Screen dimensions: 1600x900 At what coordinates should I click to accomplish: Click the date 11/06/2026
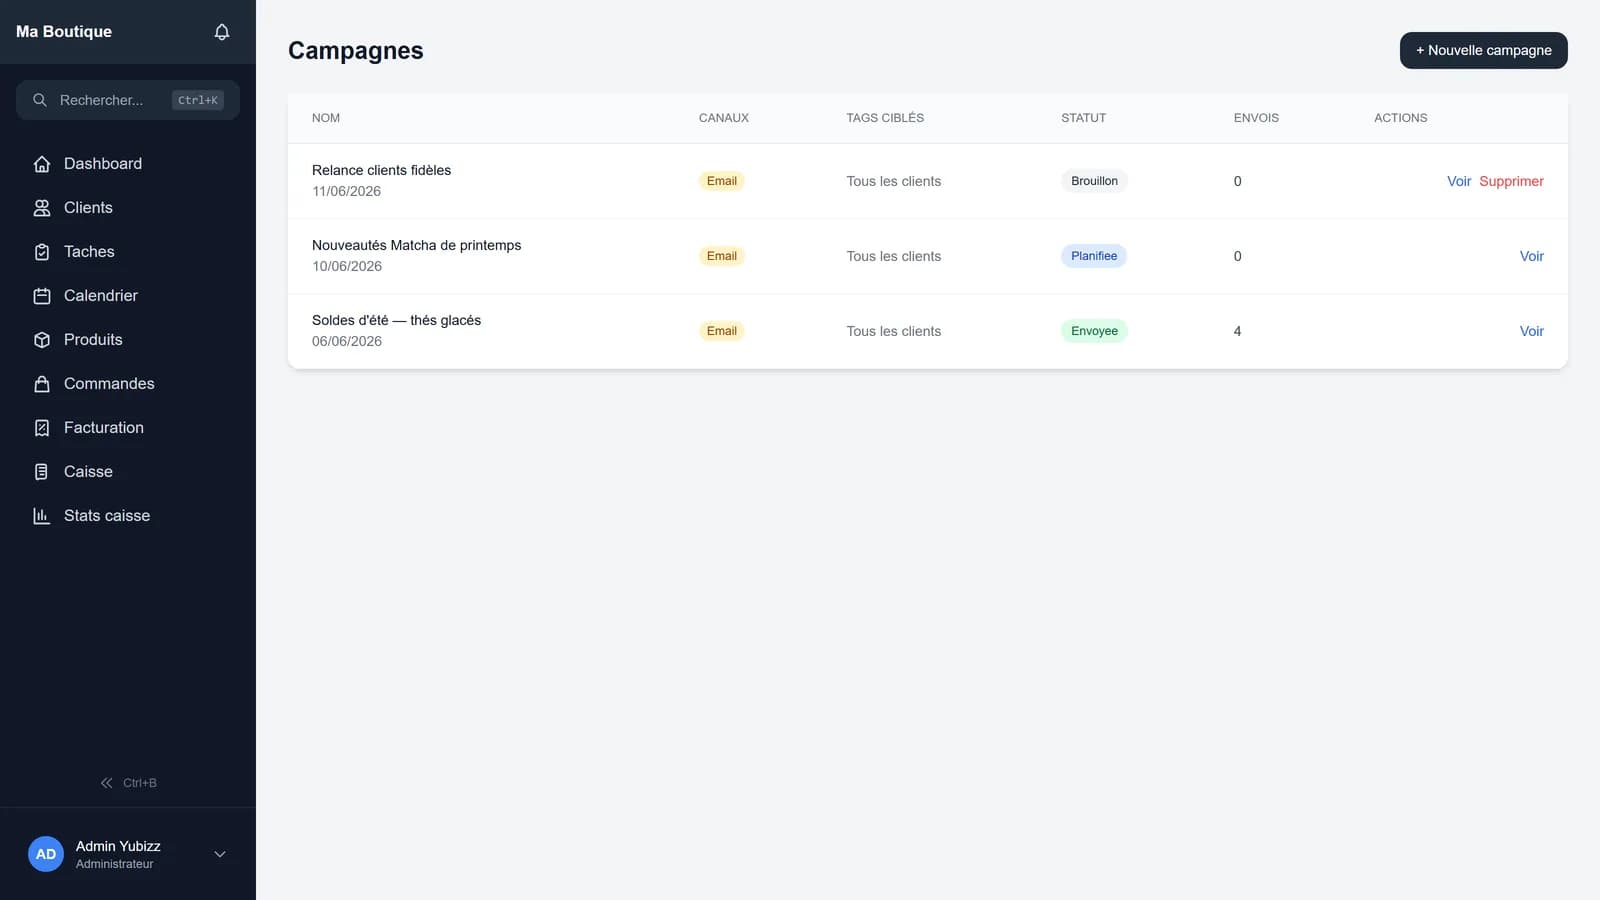[346, 191]
